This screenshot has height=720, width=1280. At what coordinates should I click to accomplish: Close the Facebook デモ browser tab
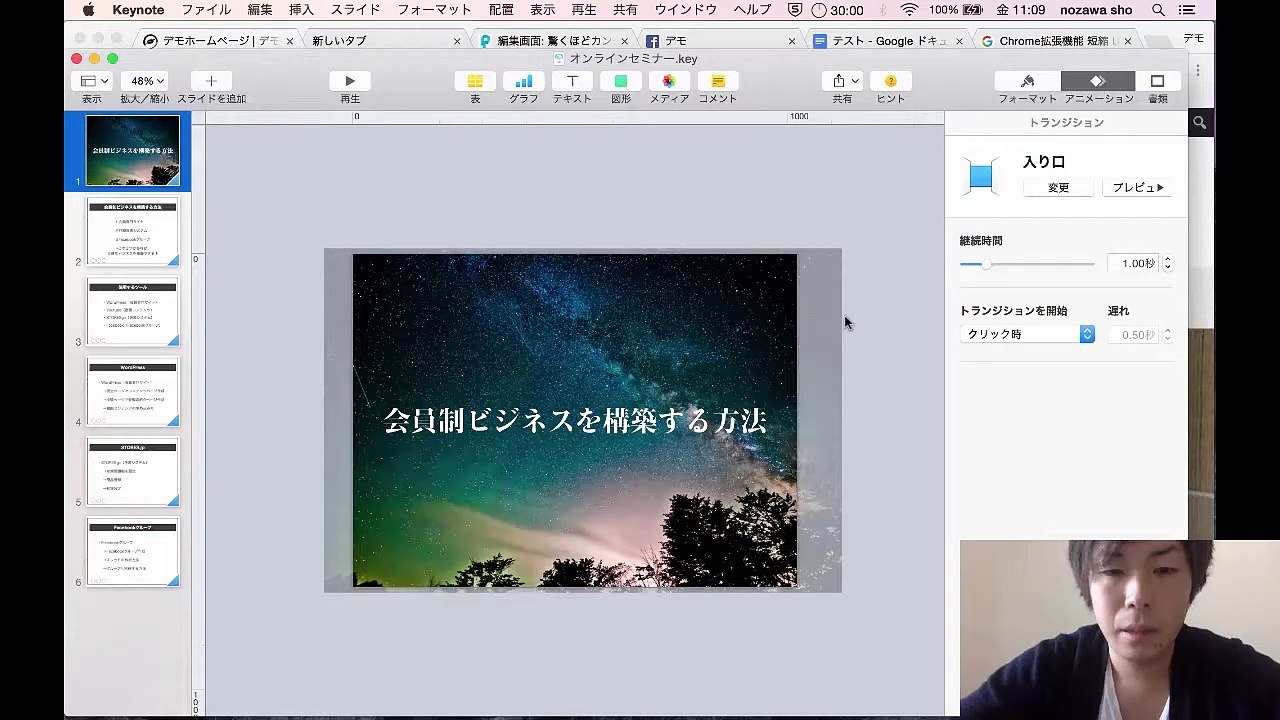point(792,41)
